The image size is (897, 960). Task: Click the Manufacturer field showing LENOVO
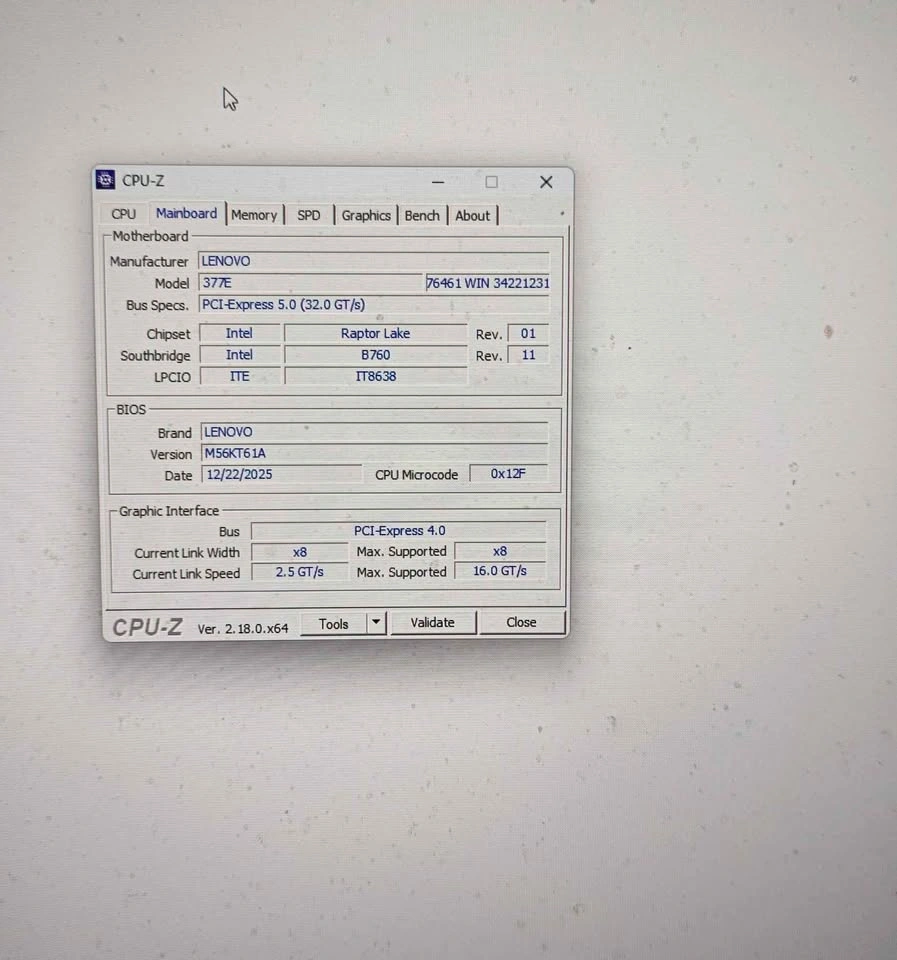point(373,261)
